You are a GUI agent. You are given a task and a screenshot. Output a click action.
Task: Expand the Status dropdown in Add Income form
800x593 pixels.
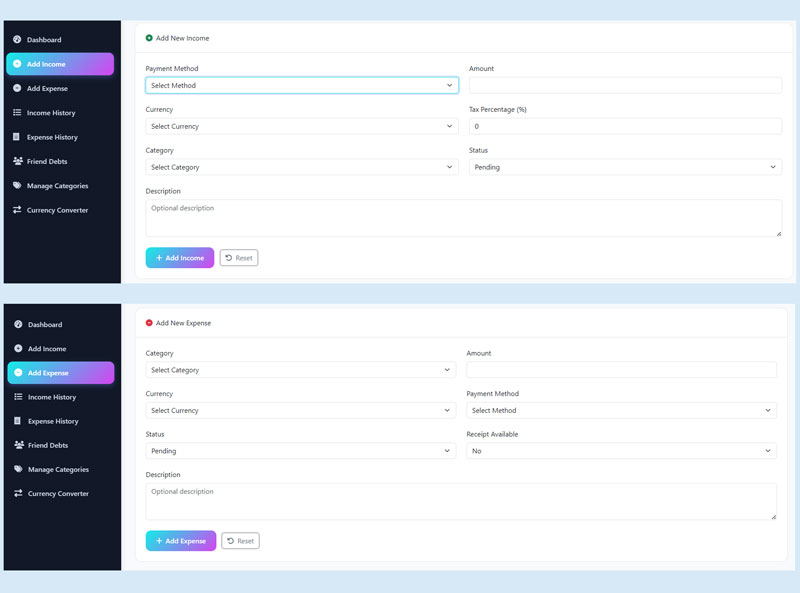coord(625,167)
